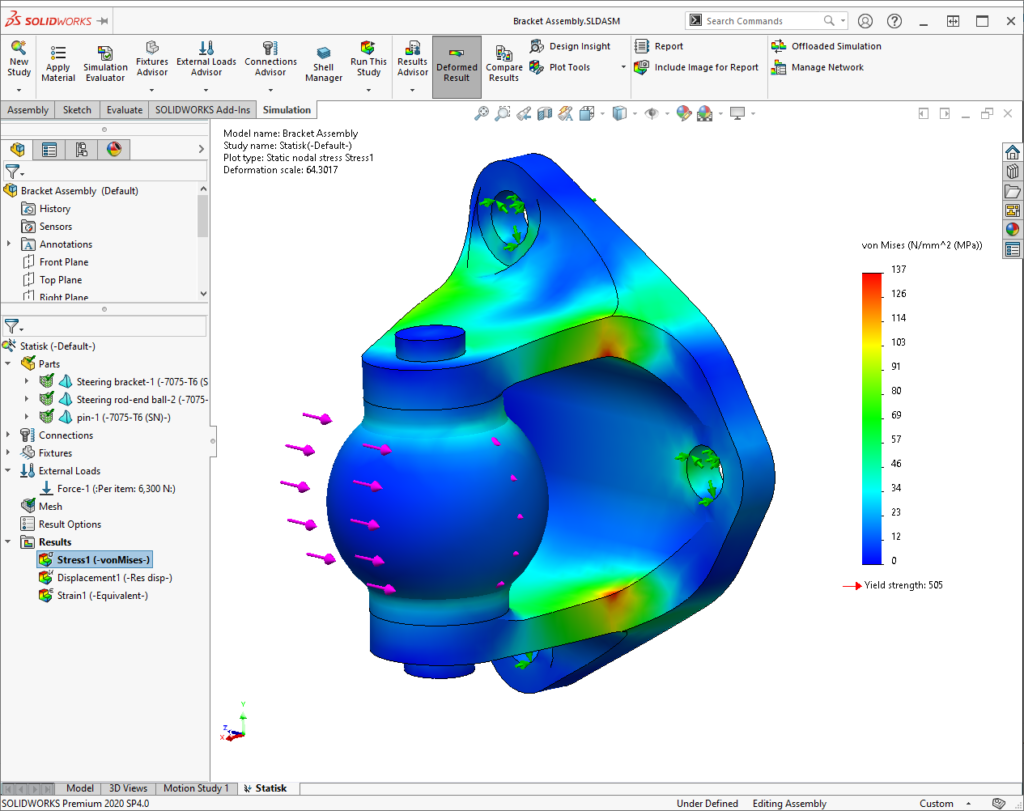Click the Design Insight icon
This screenshot has height=811, width=1024.
(537, 46)
